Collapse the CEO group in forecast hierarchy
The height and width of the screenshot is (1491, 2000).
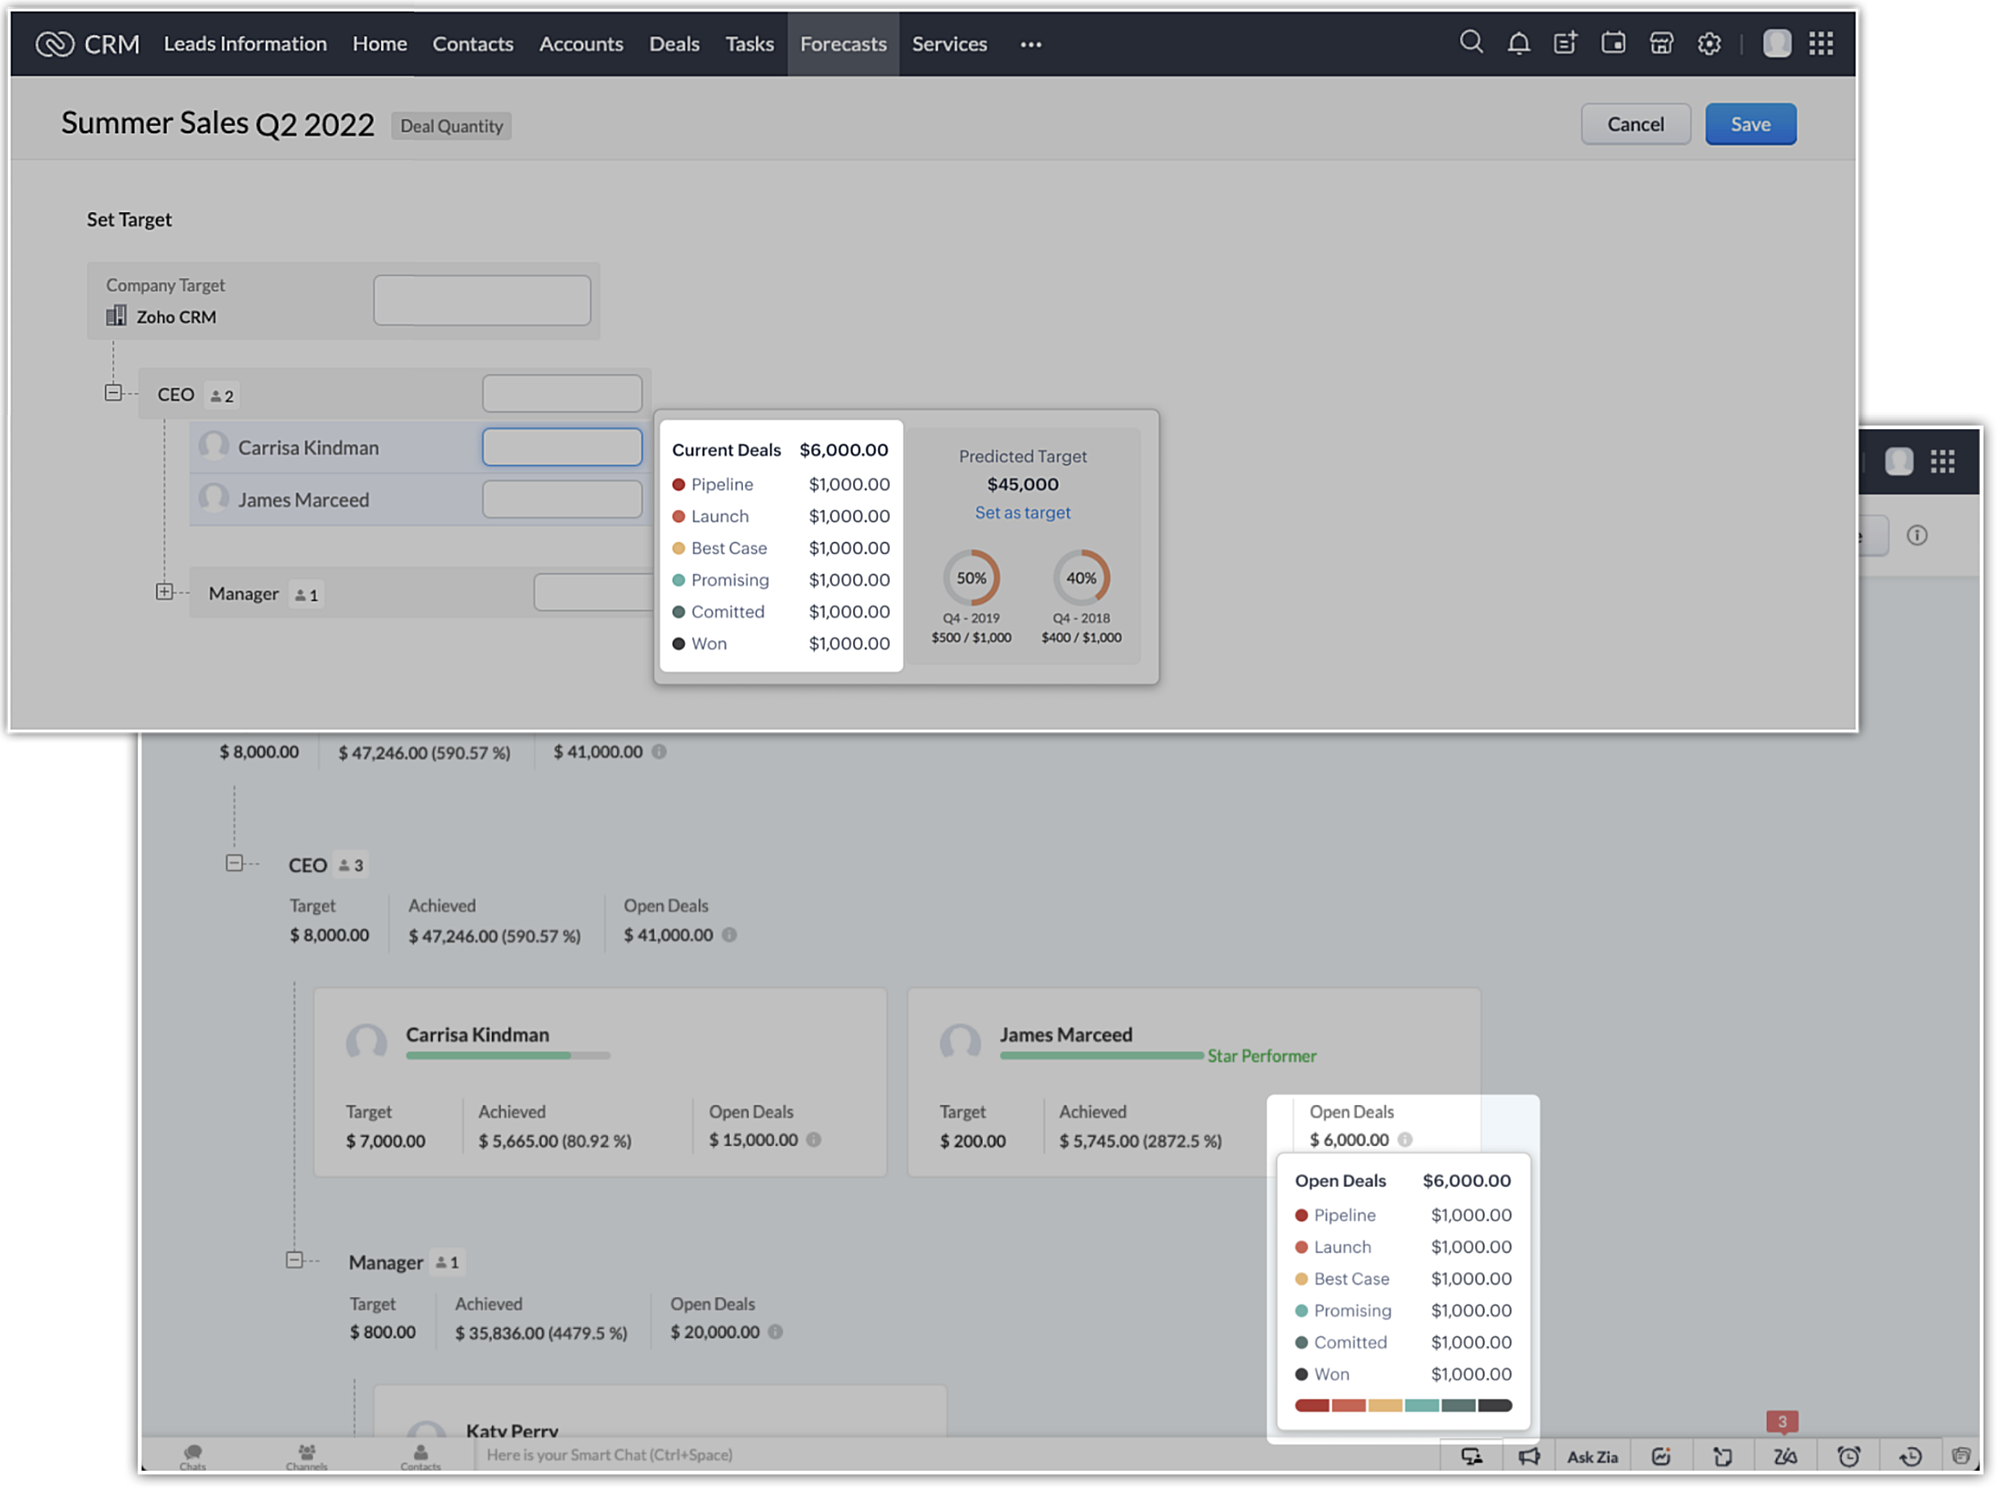coord(234,863)
